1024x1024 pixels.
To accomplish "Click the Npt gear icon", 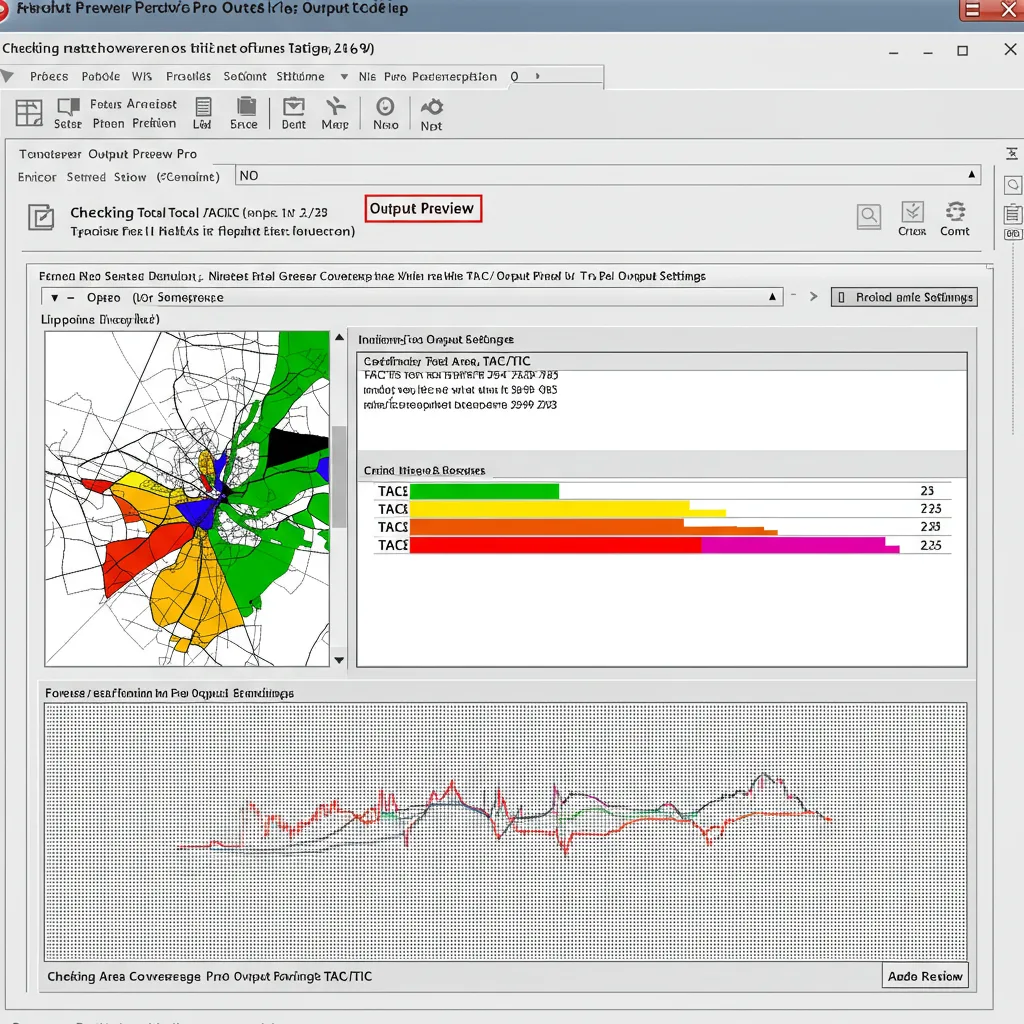I will click(x=432, y=114).
